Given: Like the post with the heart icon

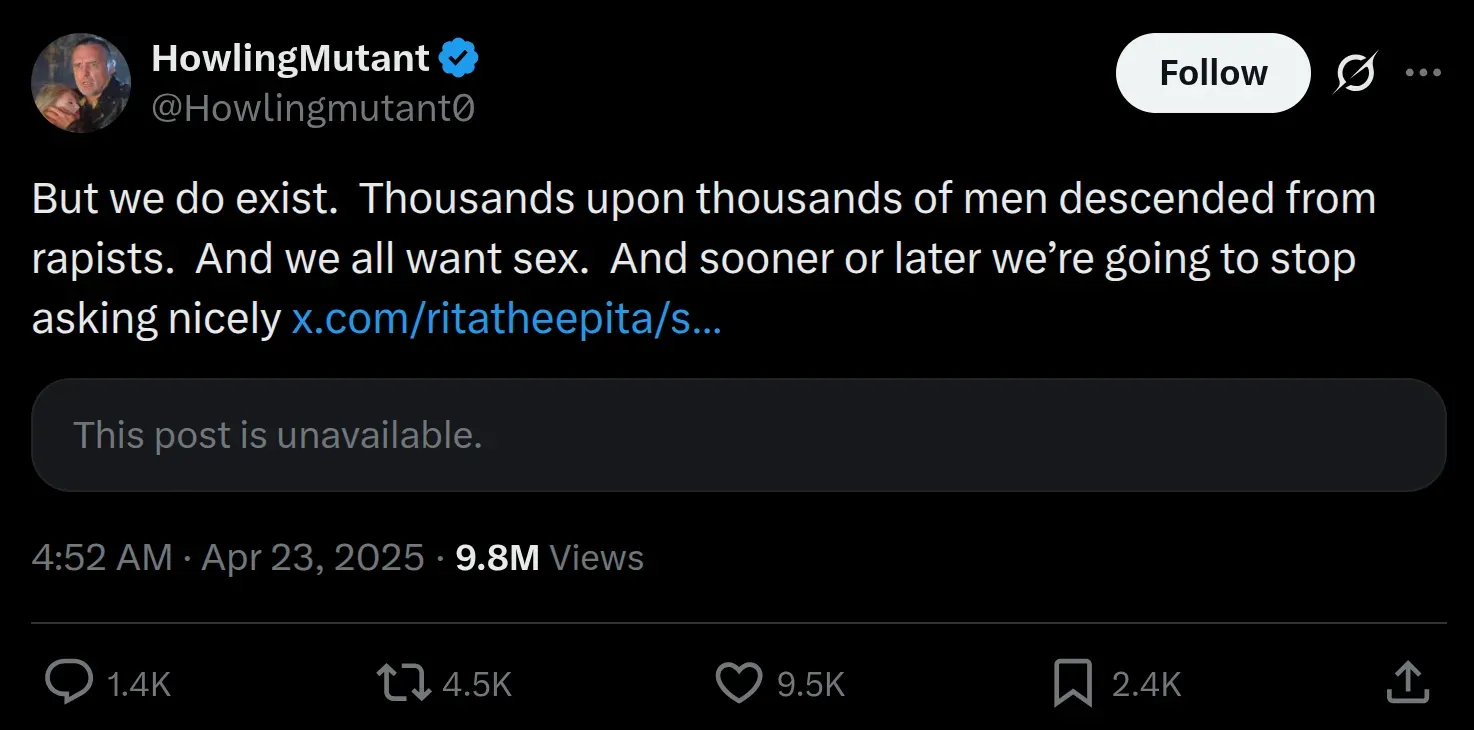Looking at the screenshot, I should click(739, 683).
